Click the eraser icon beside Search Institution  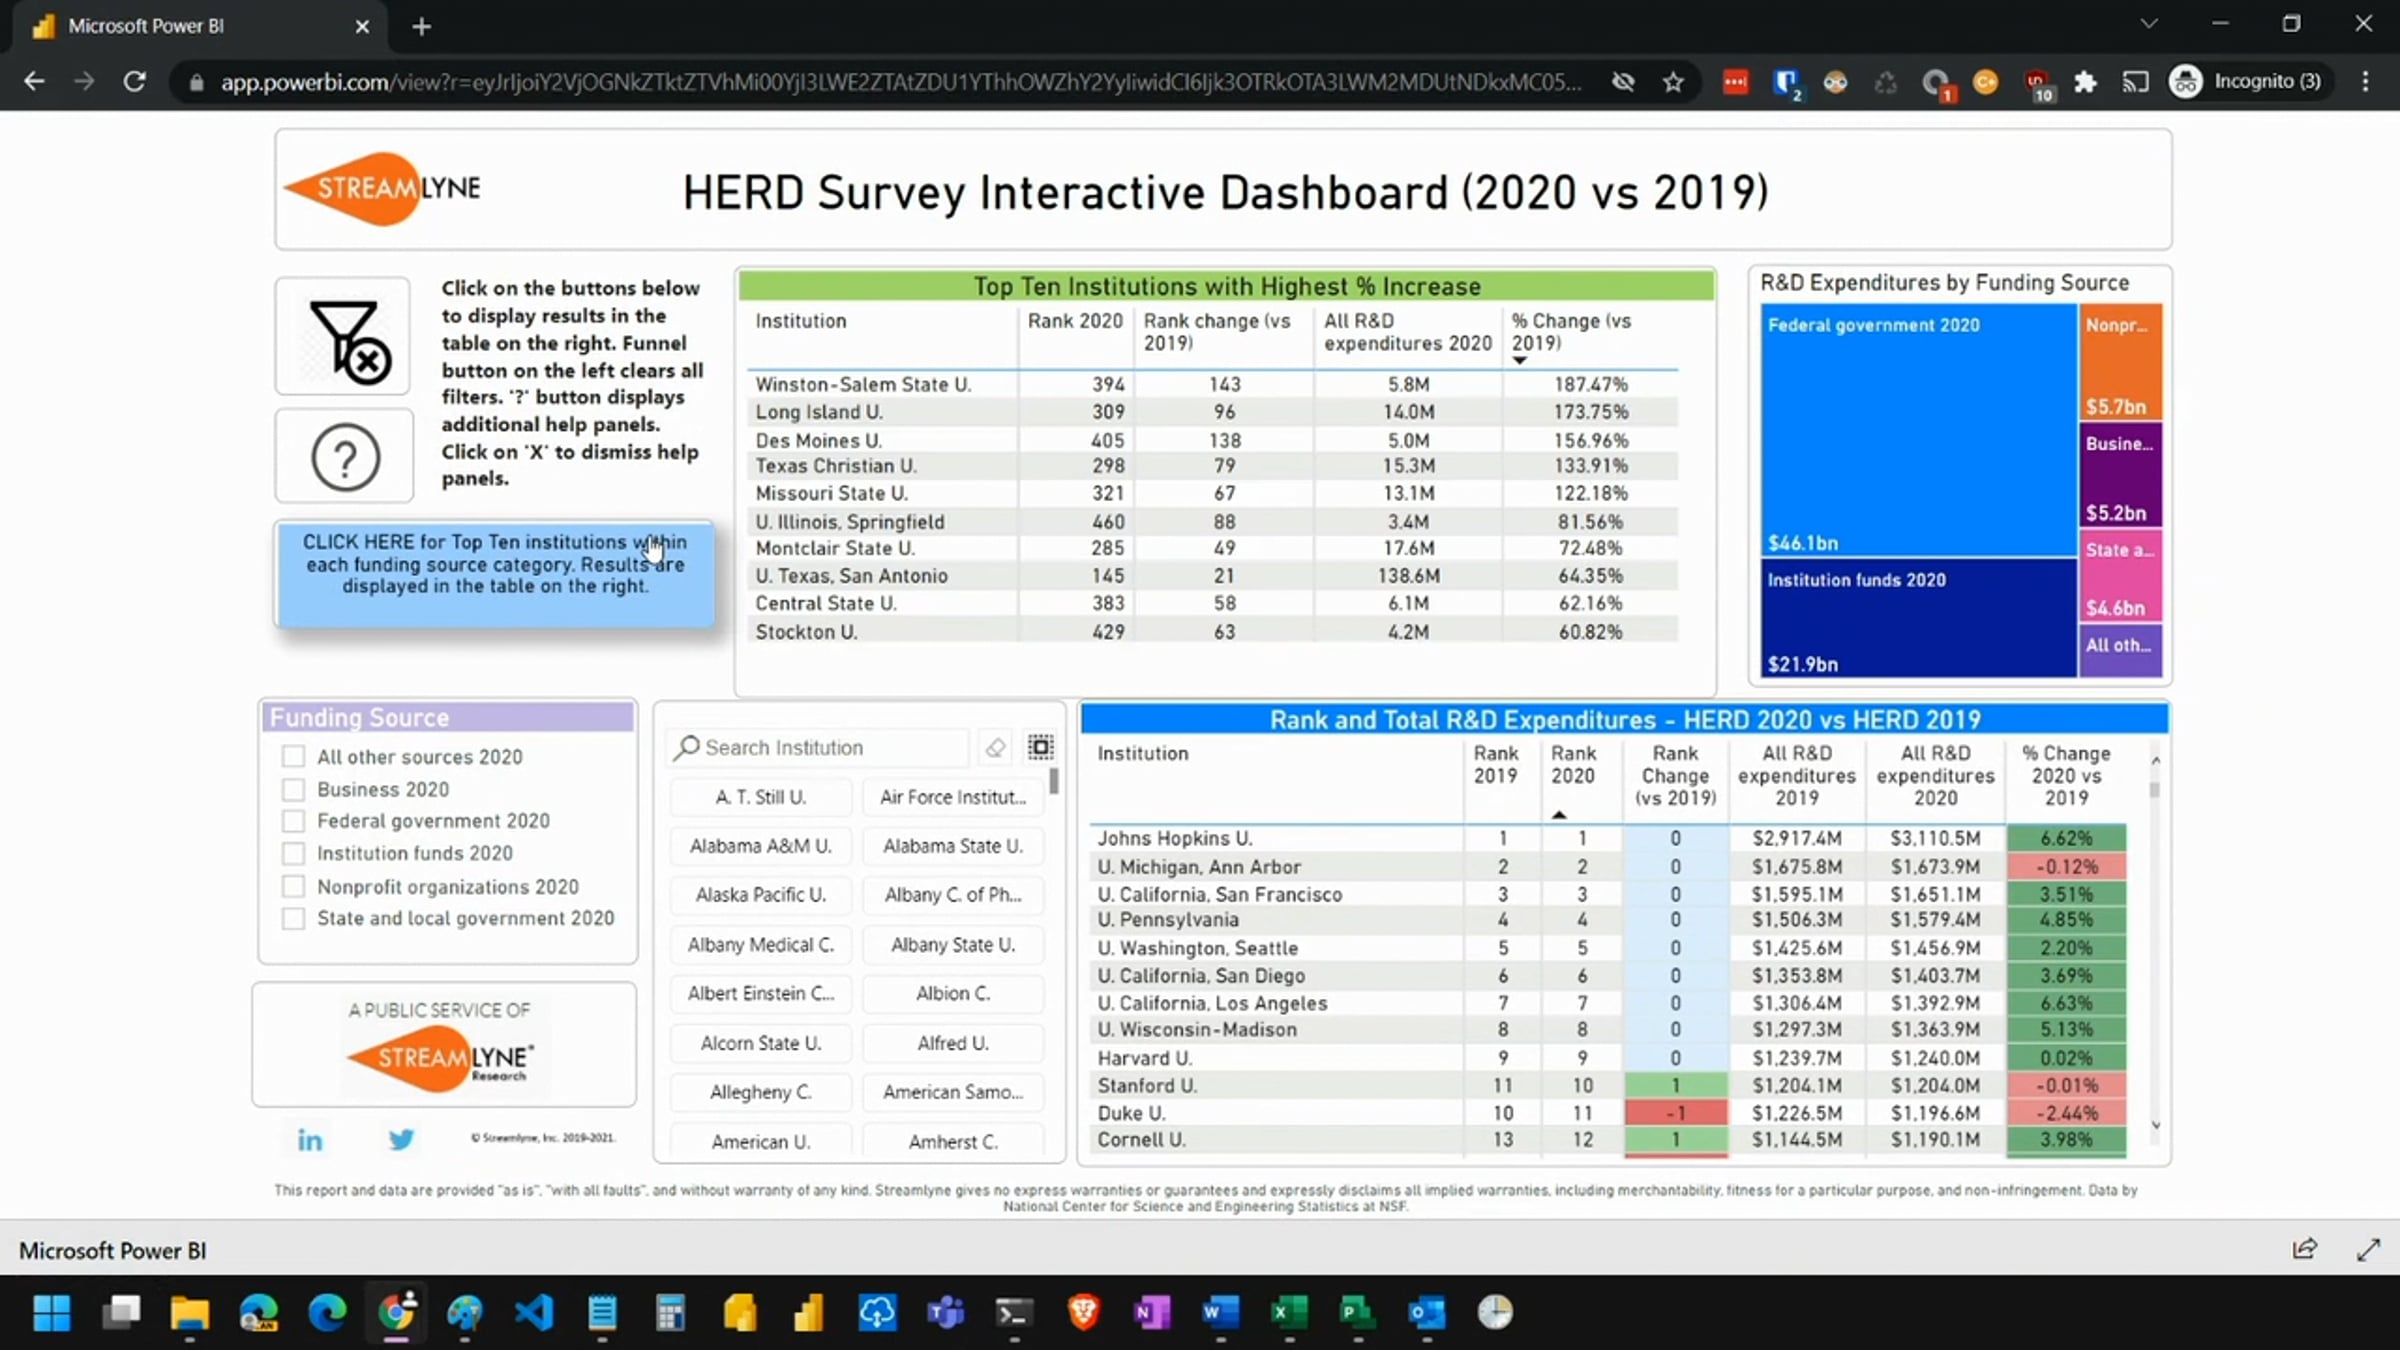click(x=995, y=747)
